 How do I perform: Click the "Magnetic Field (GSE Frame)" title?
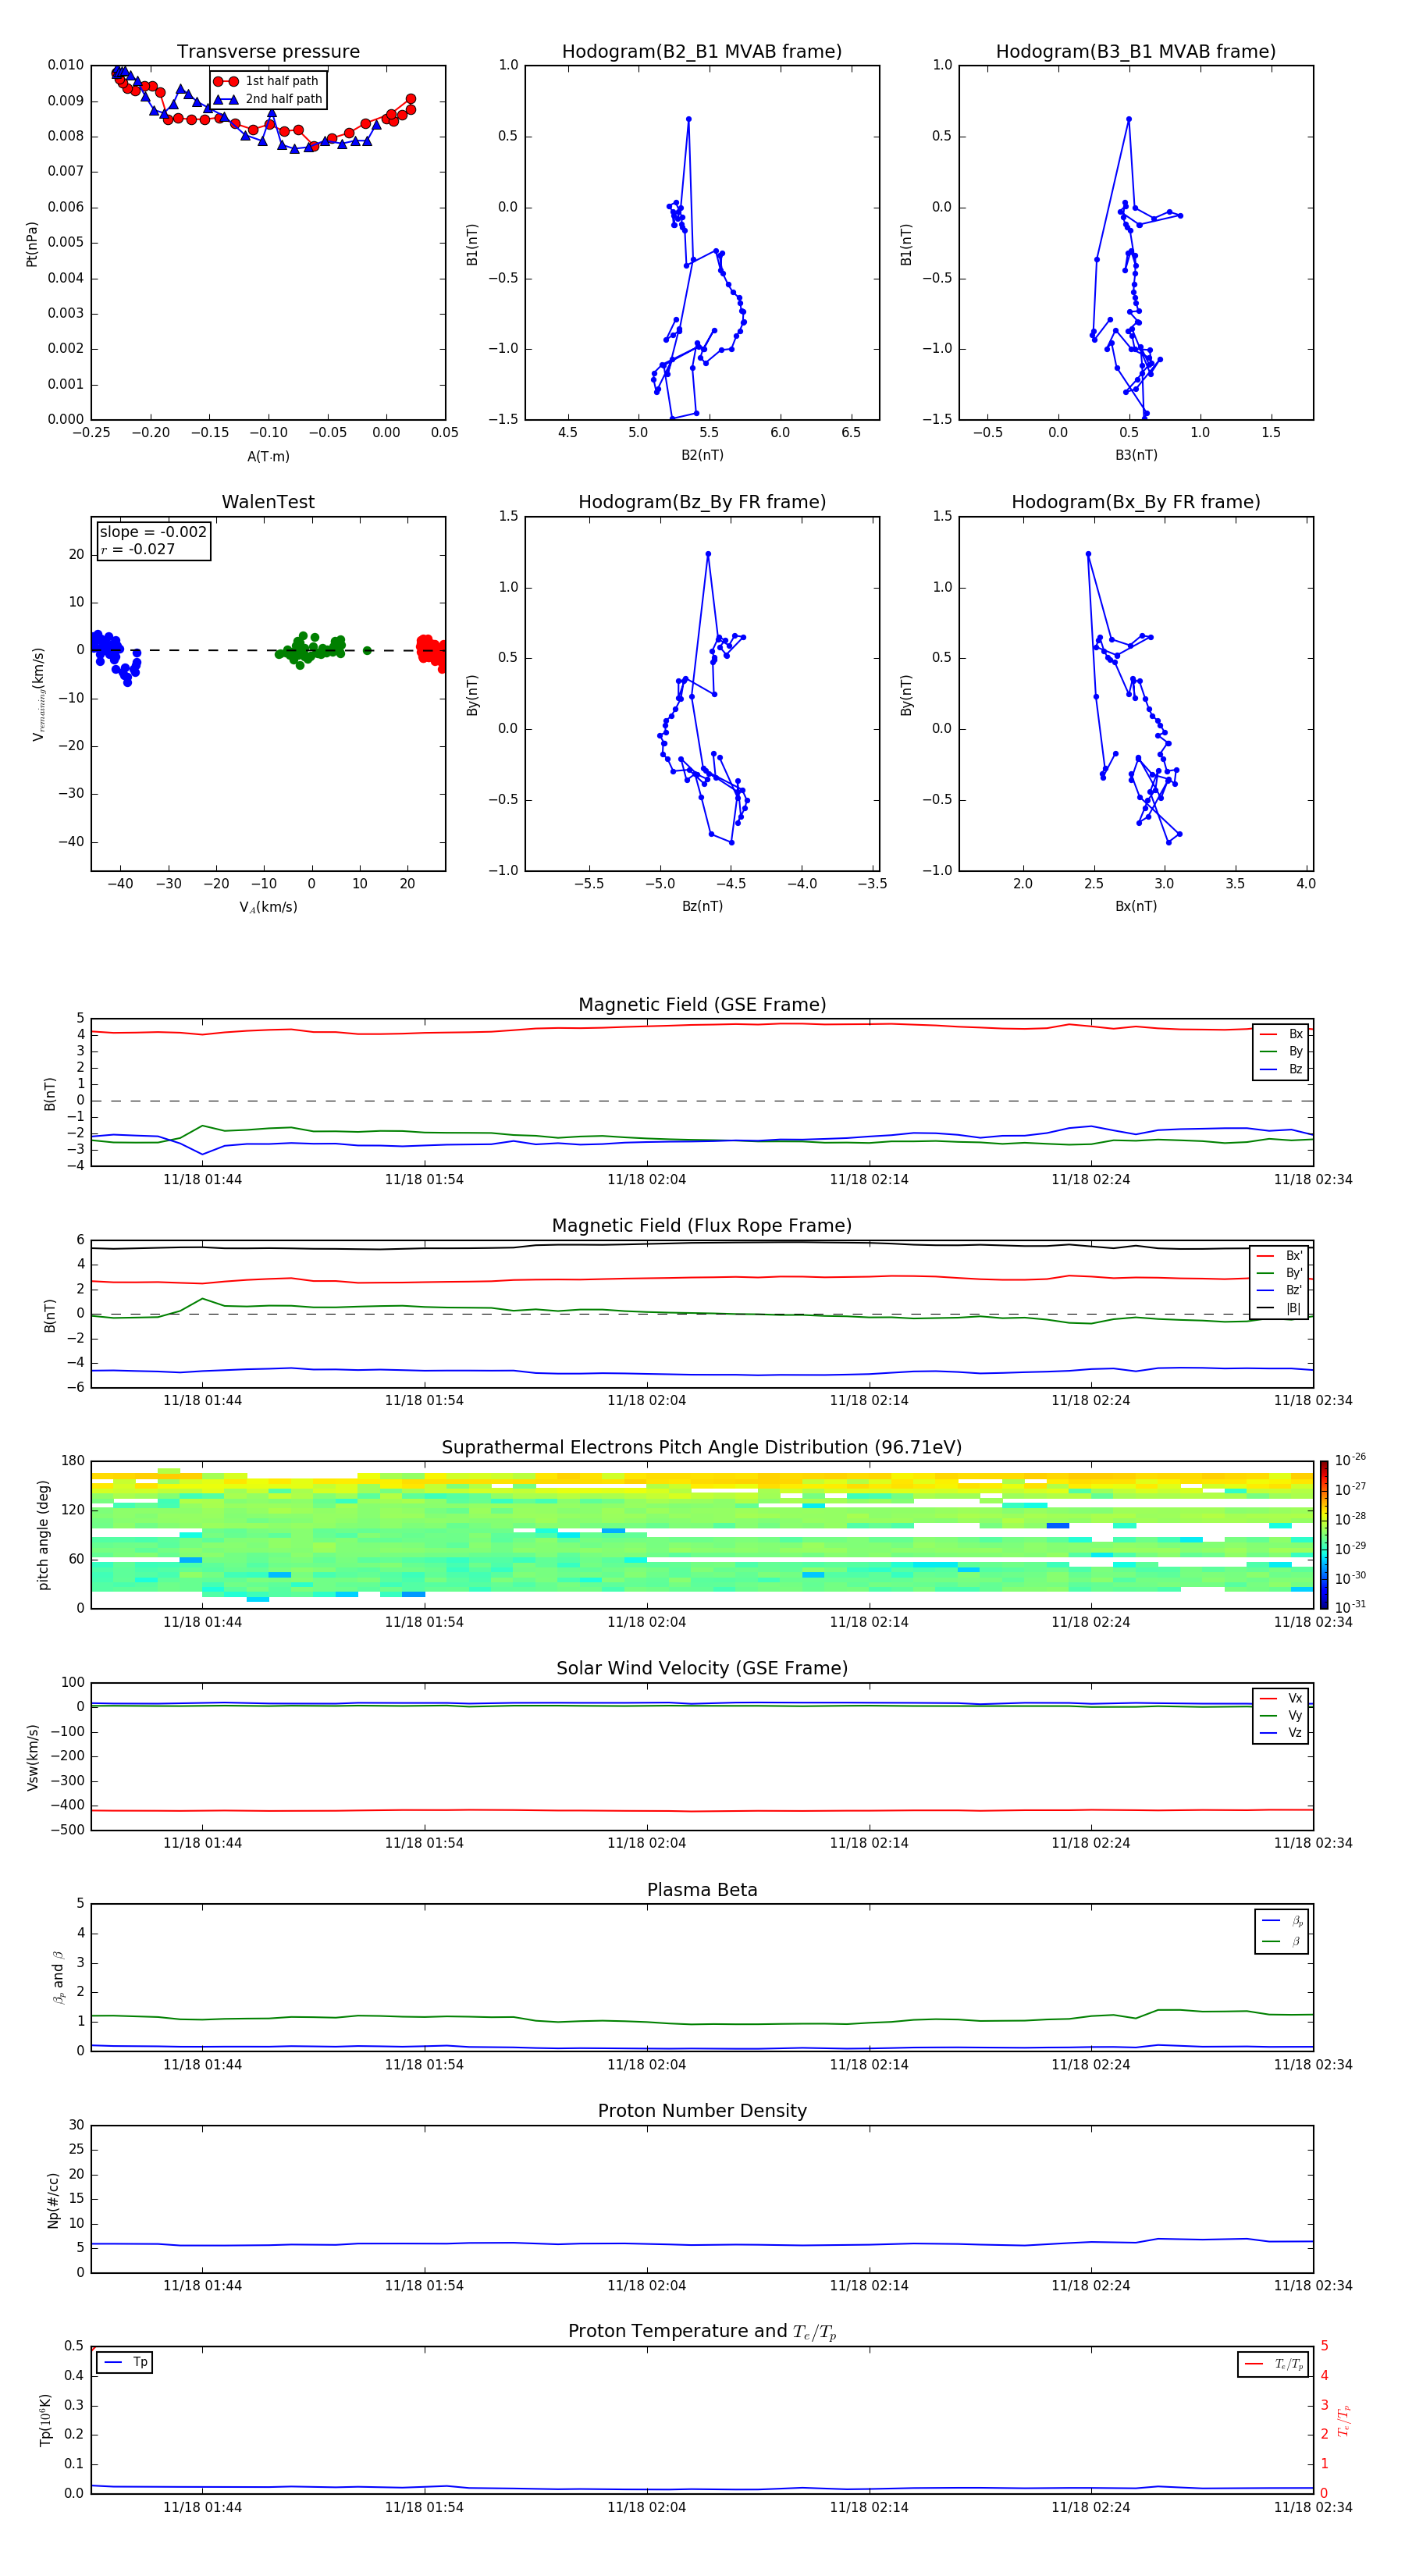coord(702,1005)
